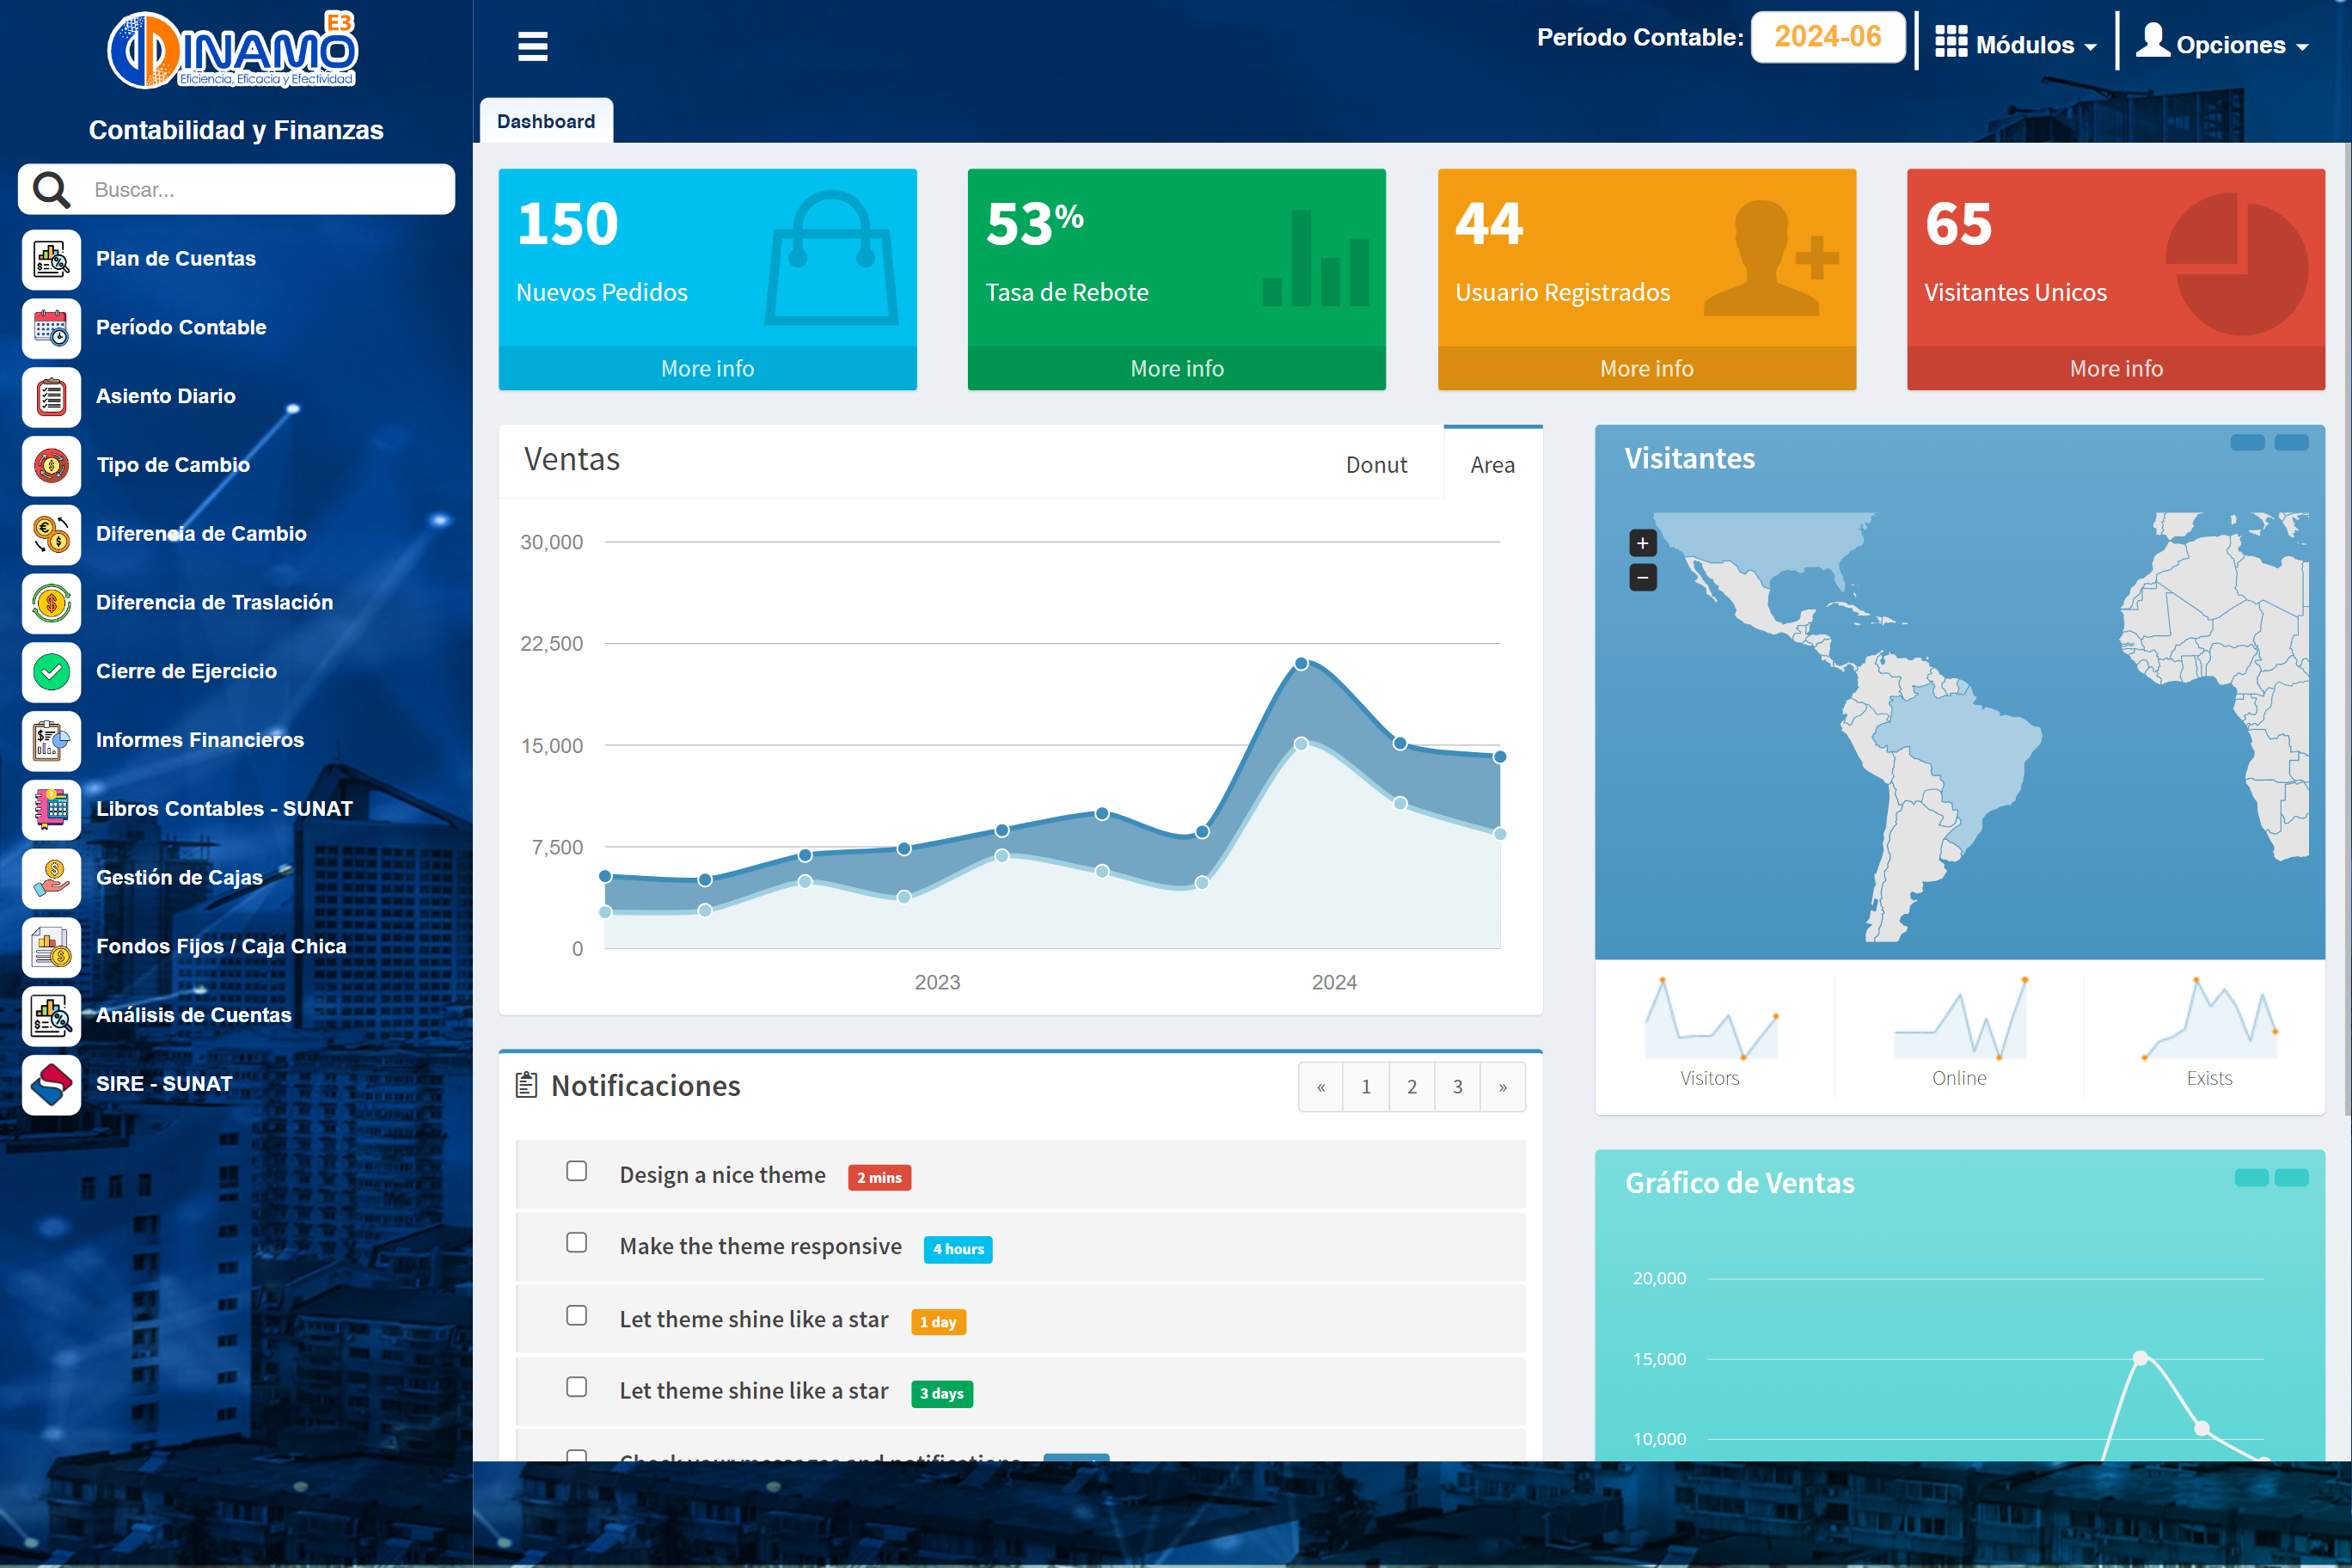Open the Opciones dropdown menu
This screenshot has width=2352, height=1568.
point(2222,45)
